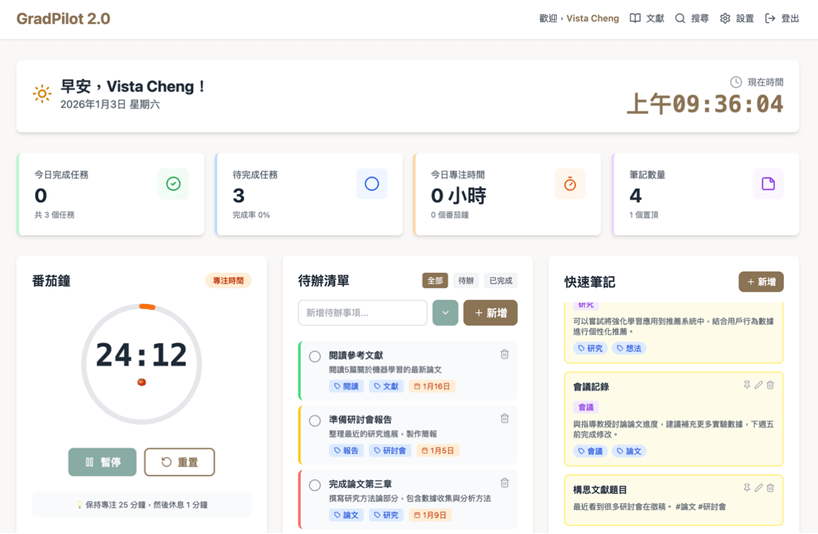
Task: Click 登出 in top navigation
Action: [x=782, y=18]
